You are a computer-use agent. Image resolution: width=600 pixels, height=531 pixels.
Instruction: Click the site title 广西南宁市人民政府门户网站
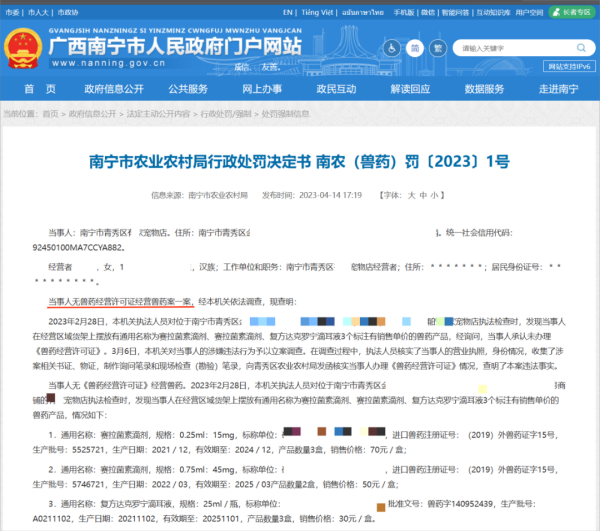click(x=175, y=46)
